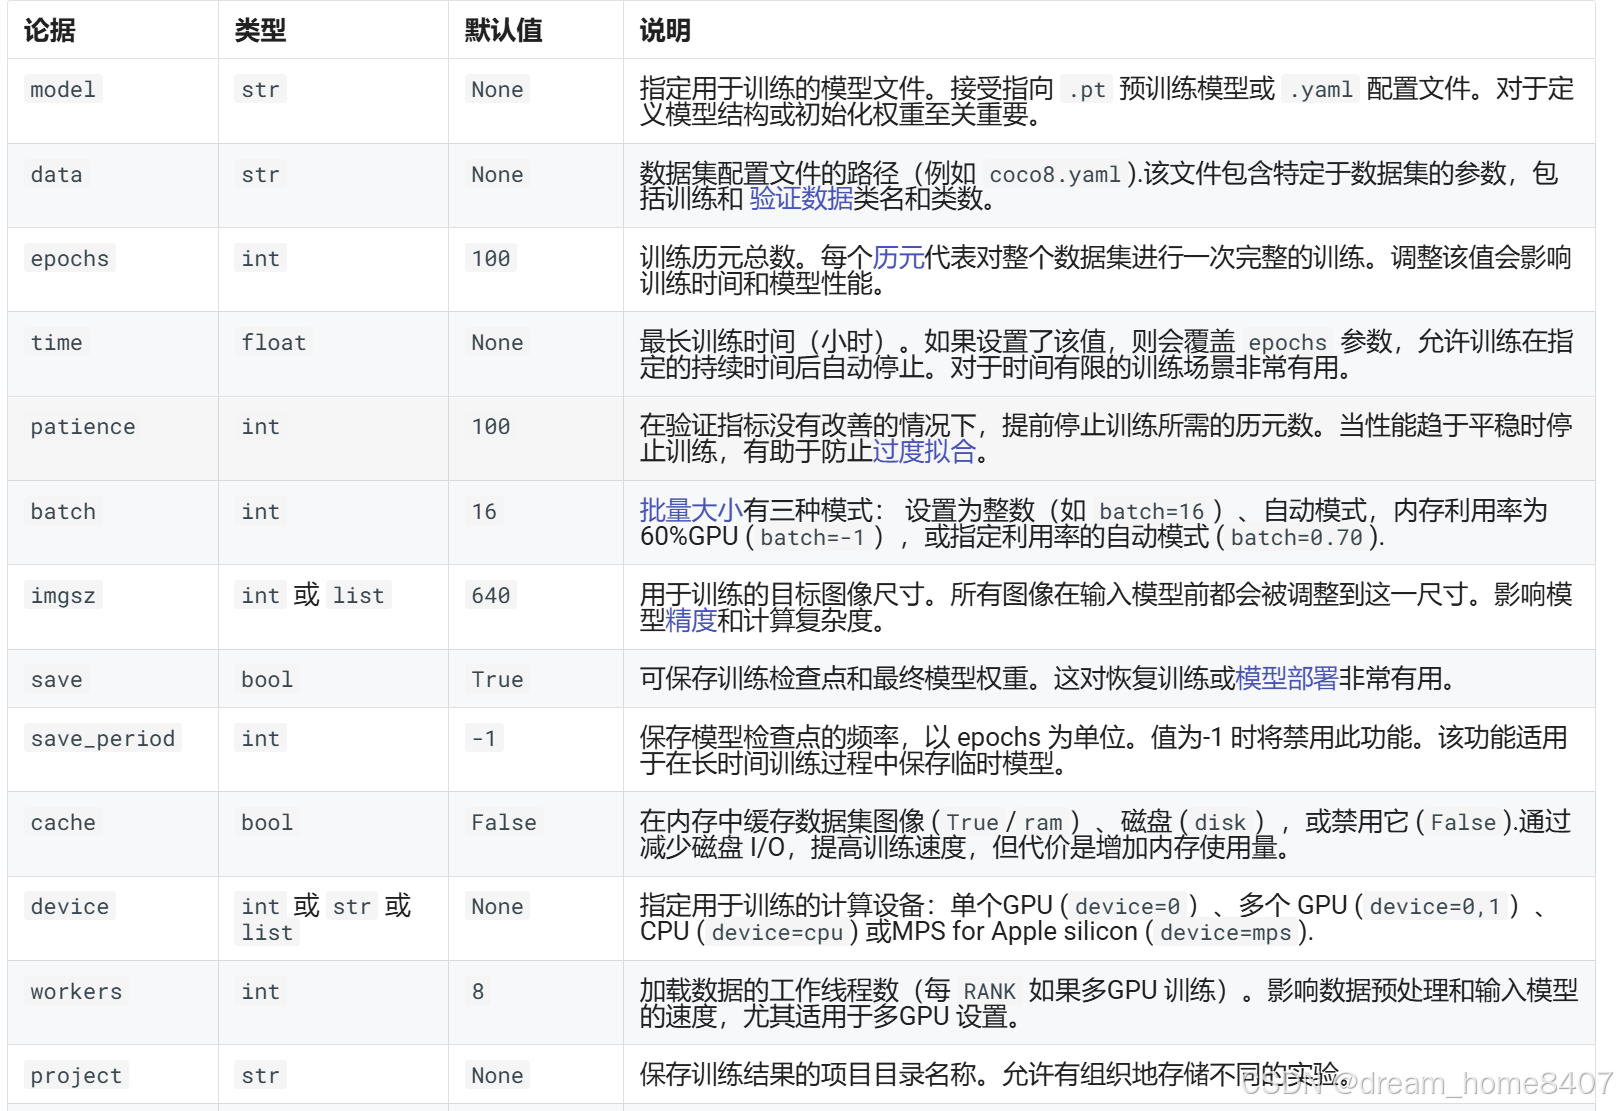
Task: Click the default value 8 for workers
Action: (478, 992)
